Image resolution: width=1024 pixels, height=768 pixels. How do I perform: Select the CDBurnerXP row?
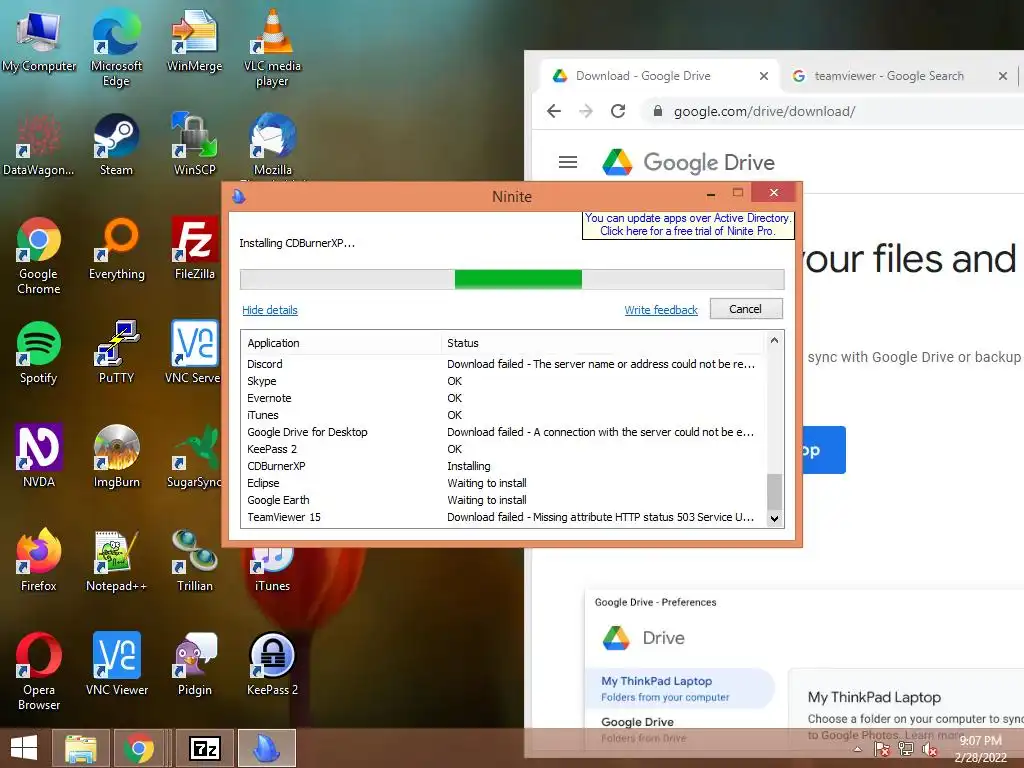pos(502,466)
